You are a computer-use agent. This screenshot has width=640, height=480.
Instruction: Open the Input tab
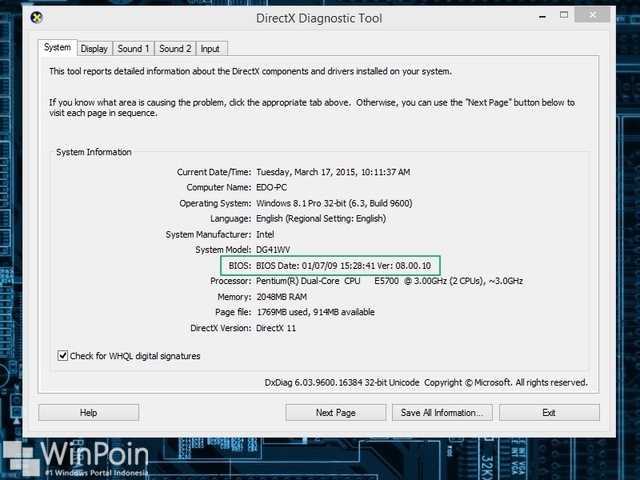tap(210, 49)
